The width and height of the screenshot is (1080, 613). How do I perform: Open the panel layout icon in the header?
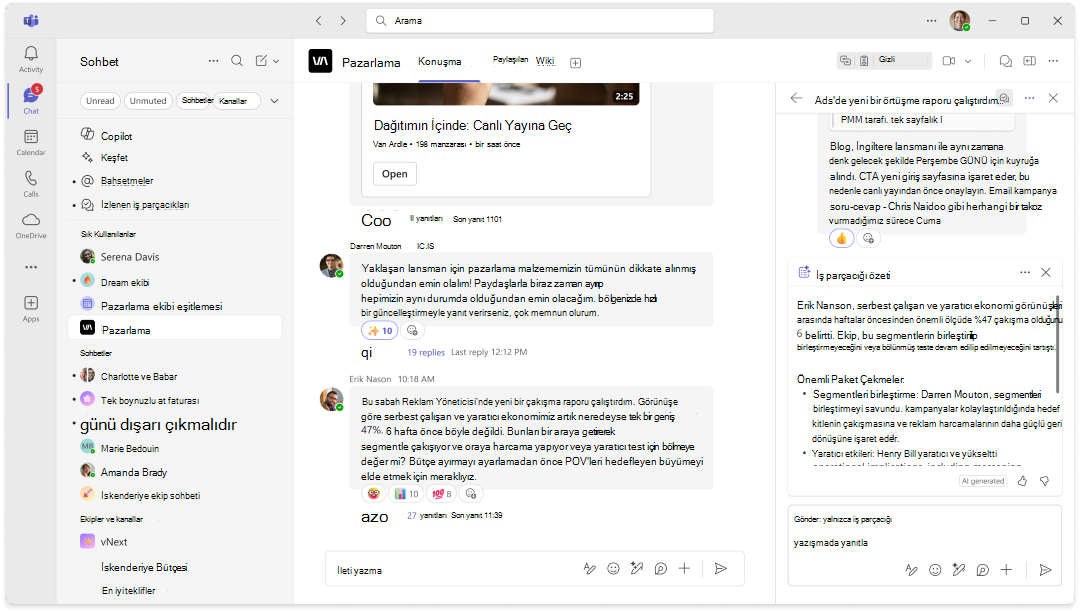1030,61
